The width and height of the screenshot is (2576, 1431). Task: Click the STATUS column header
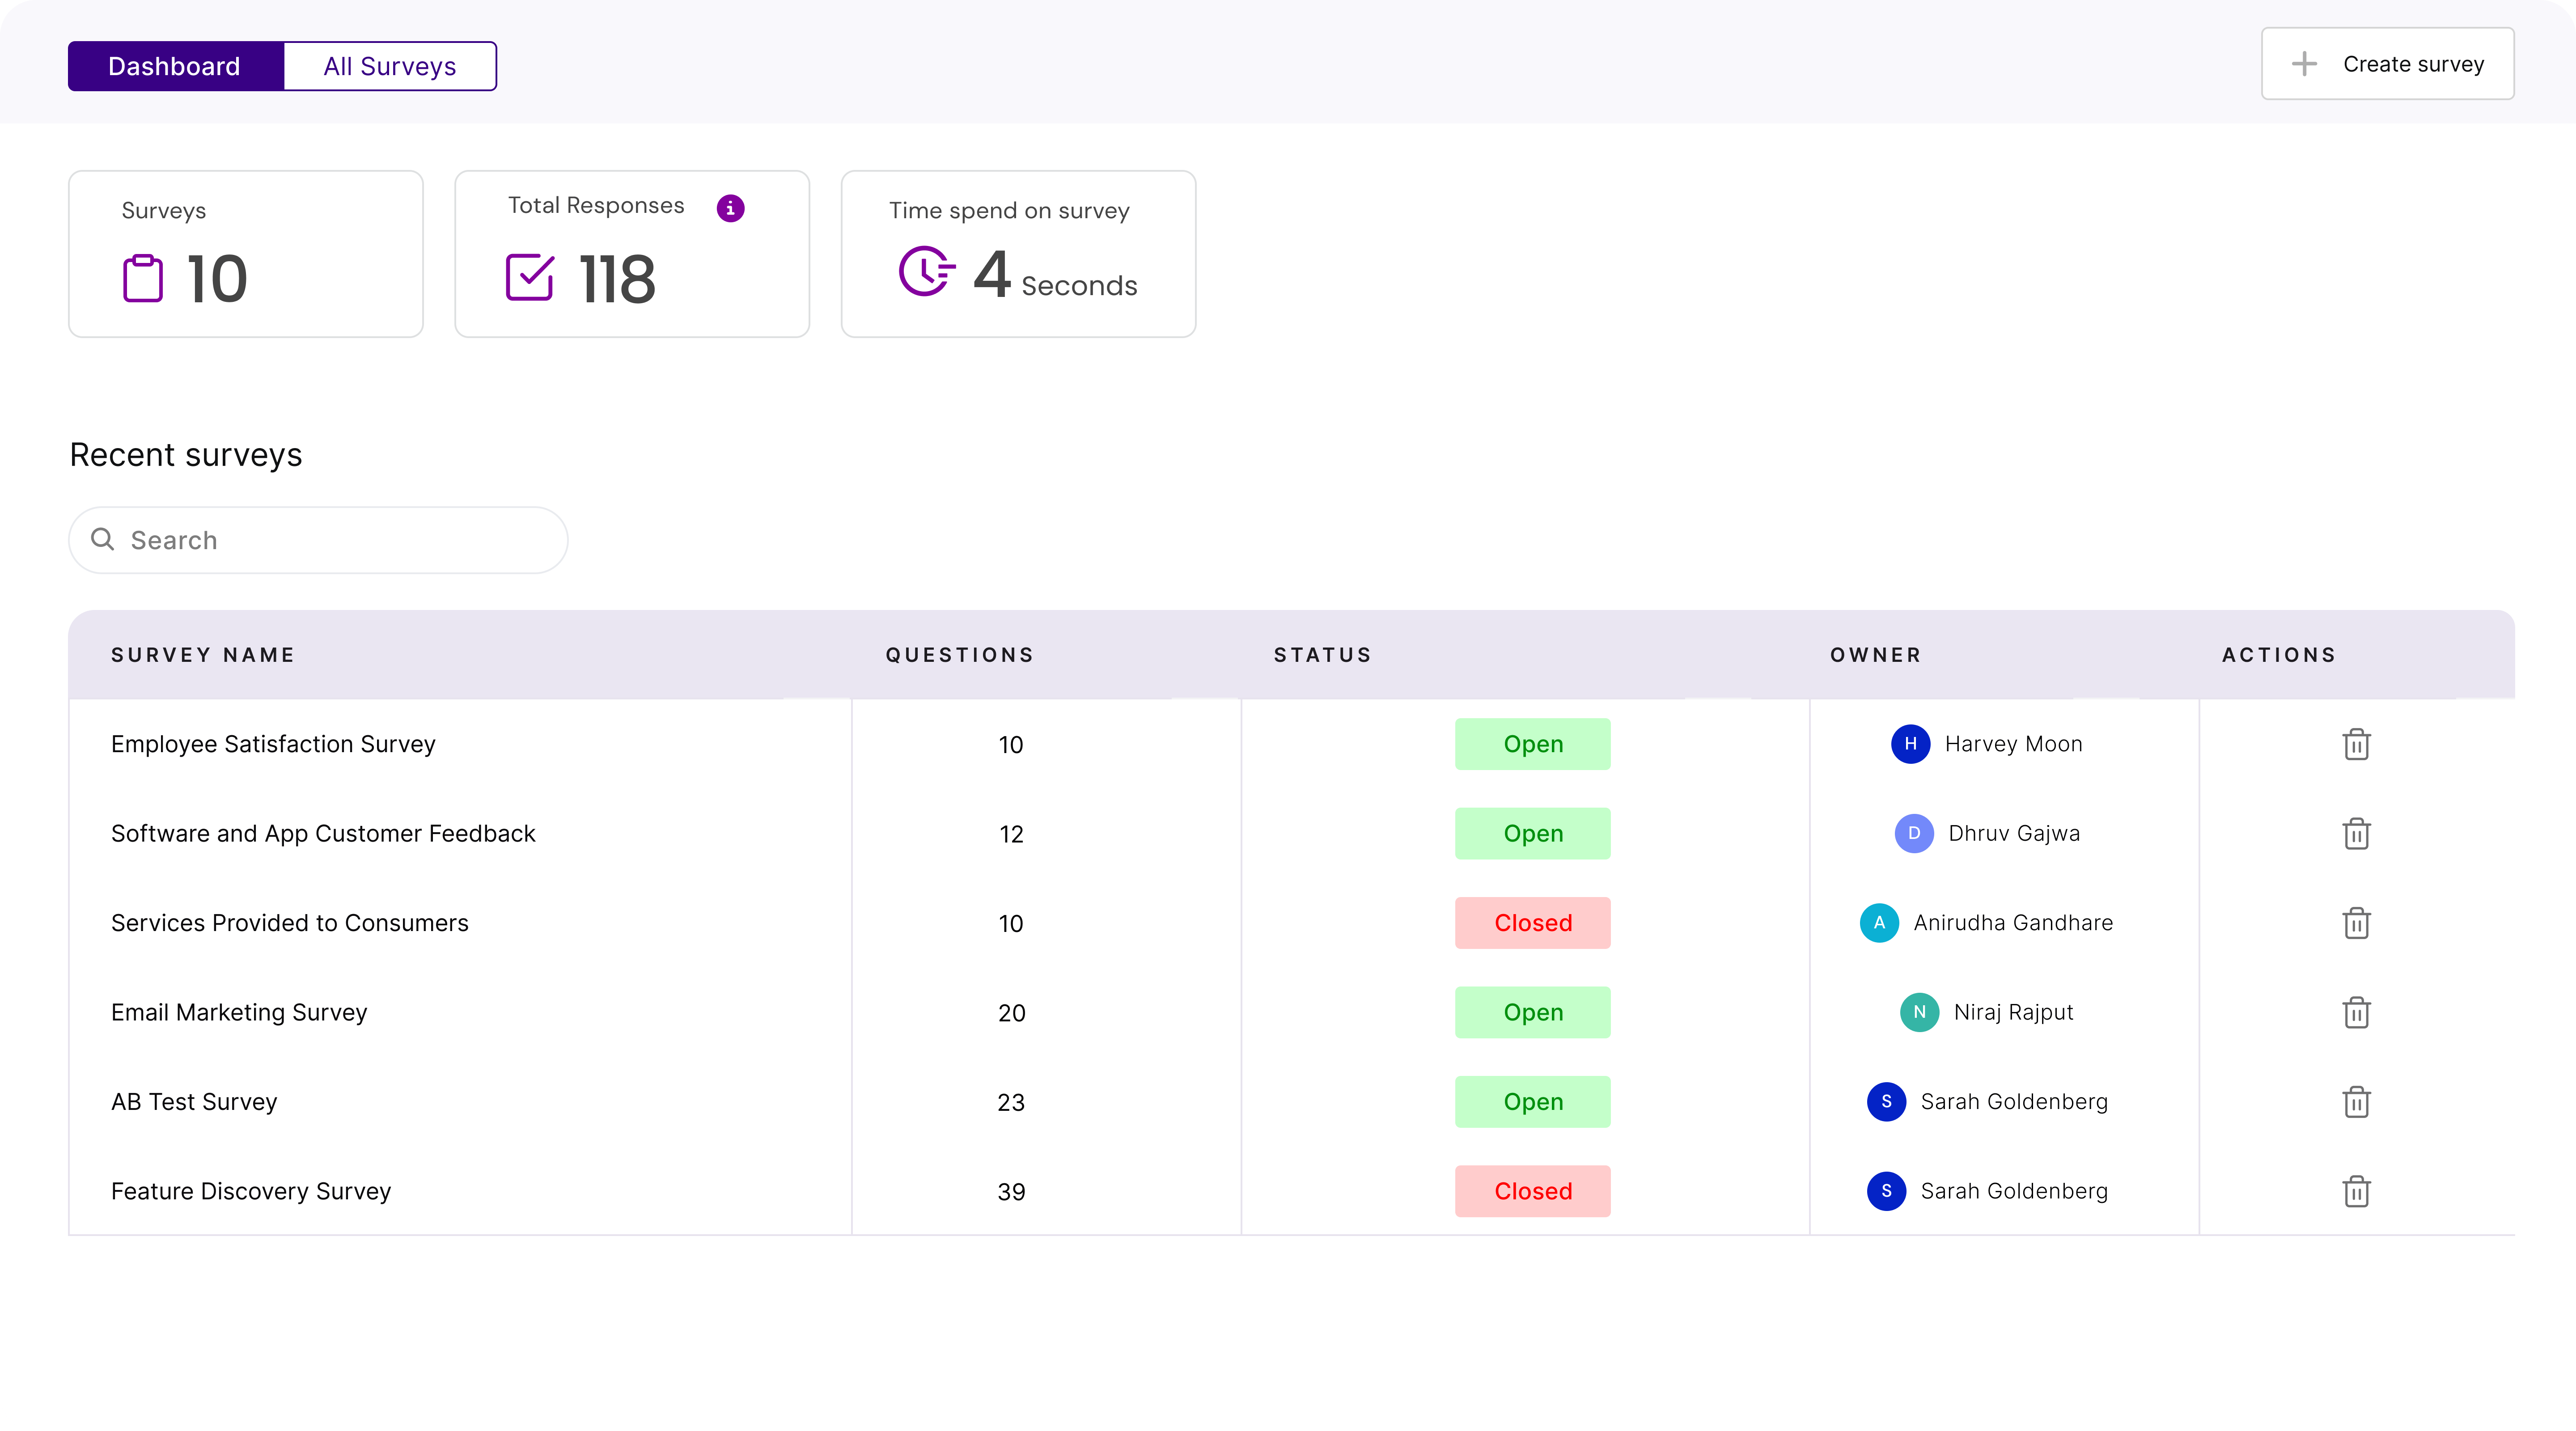(x=1323, y=655)
